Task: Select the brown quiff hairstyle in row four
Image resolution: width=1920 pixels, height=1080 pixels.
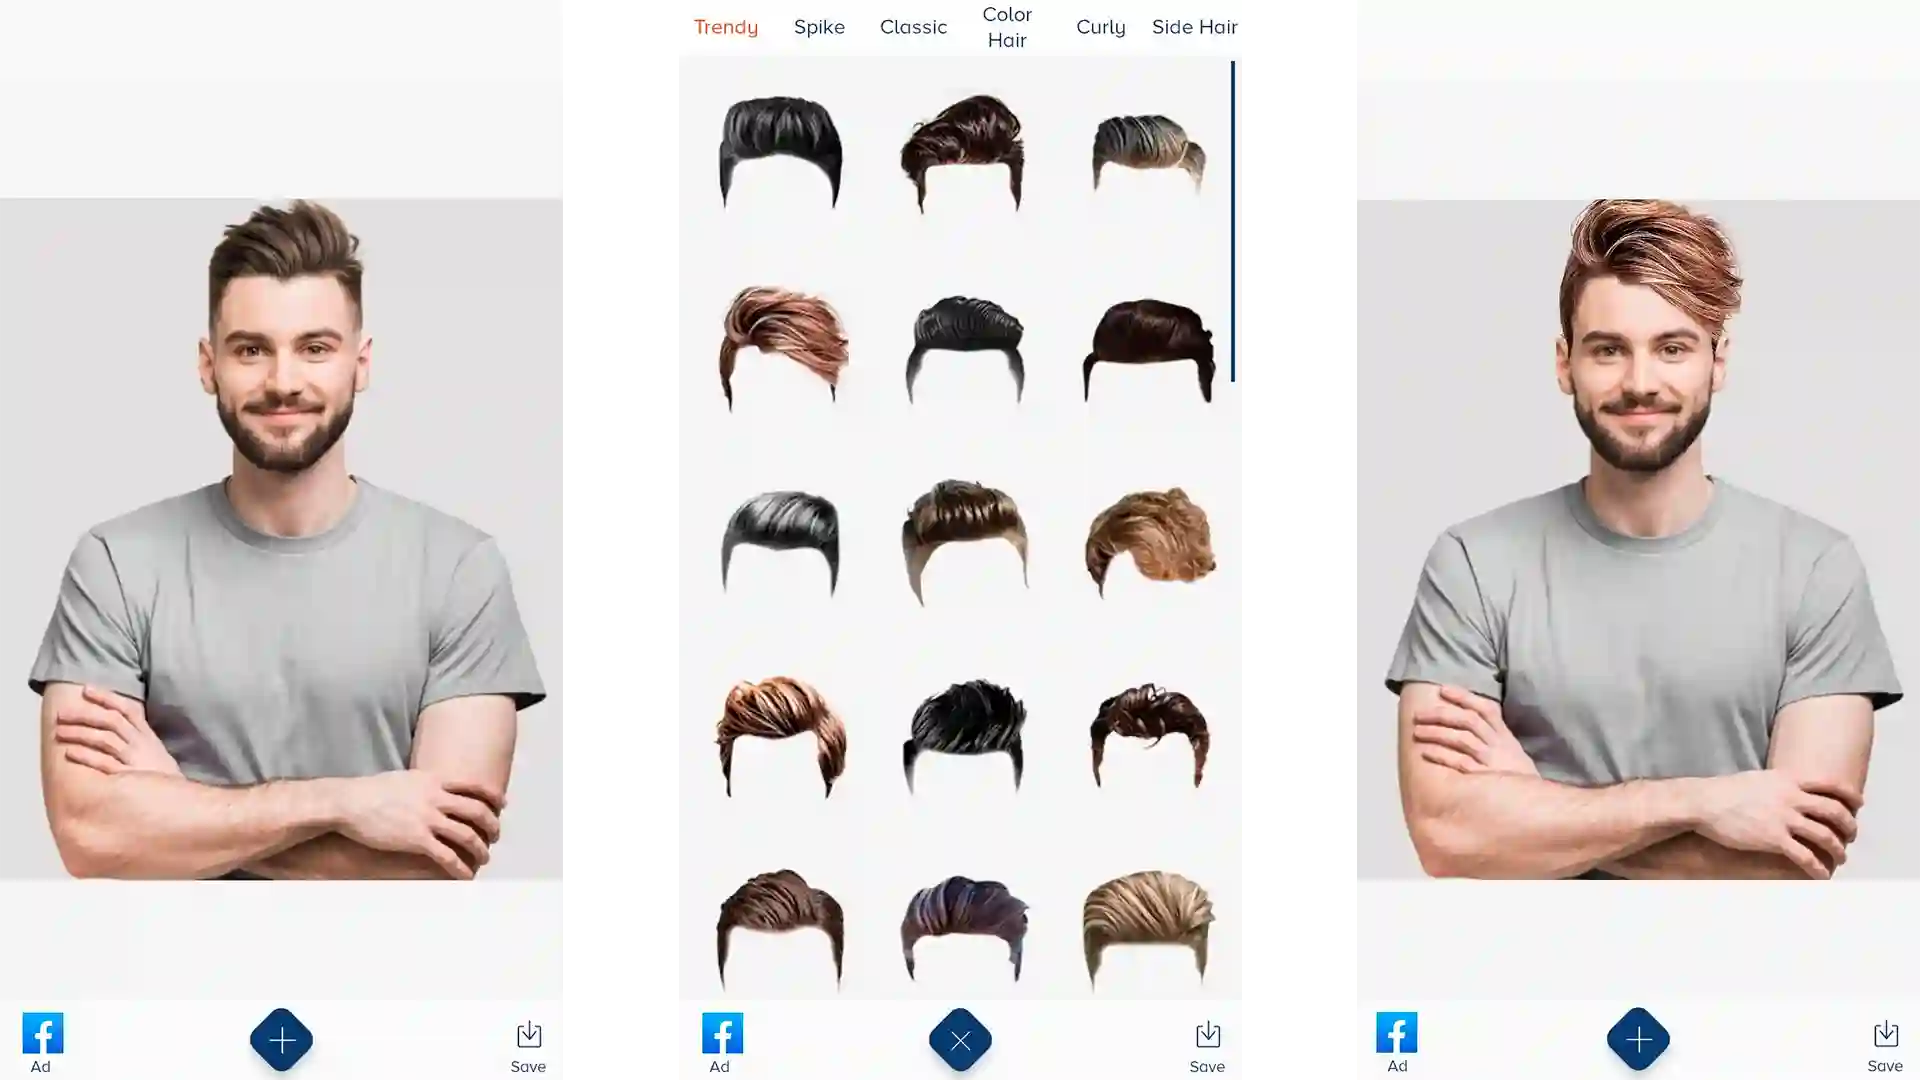Action: point(777,733)
